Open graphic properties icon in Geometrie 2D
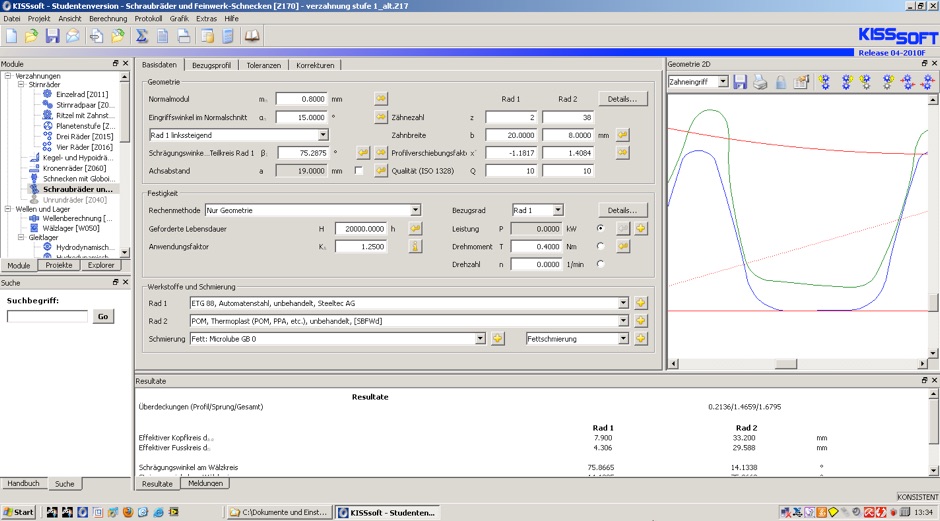The image size is (940, 521). [x=802, y=82]
